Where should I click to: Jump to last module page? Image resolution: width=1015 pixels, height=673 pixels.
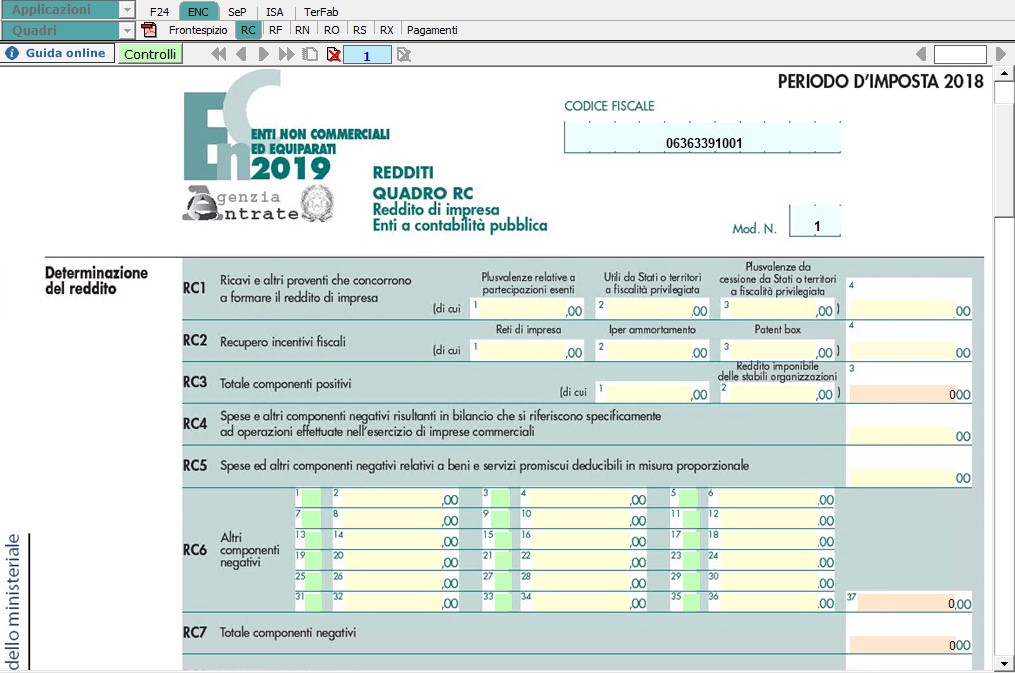(286, 54)
